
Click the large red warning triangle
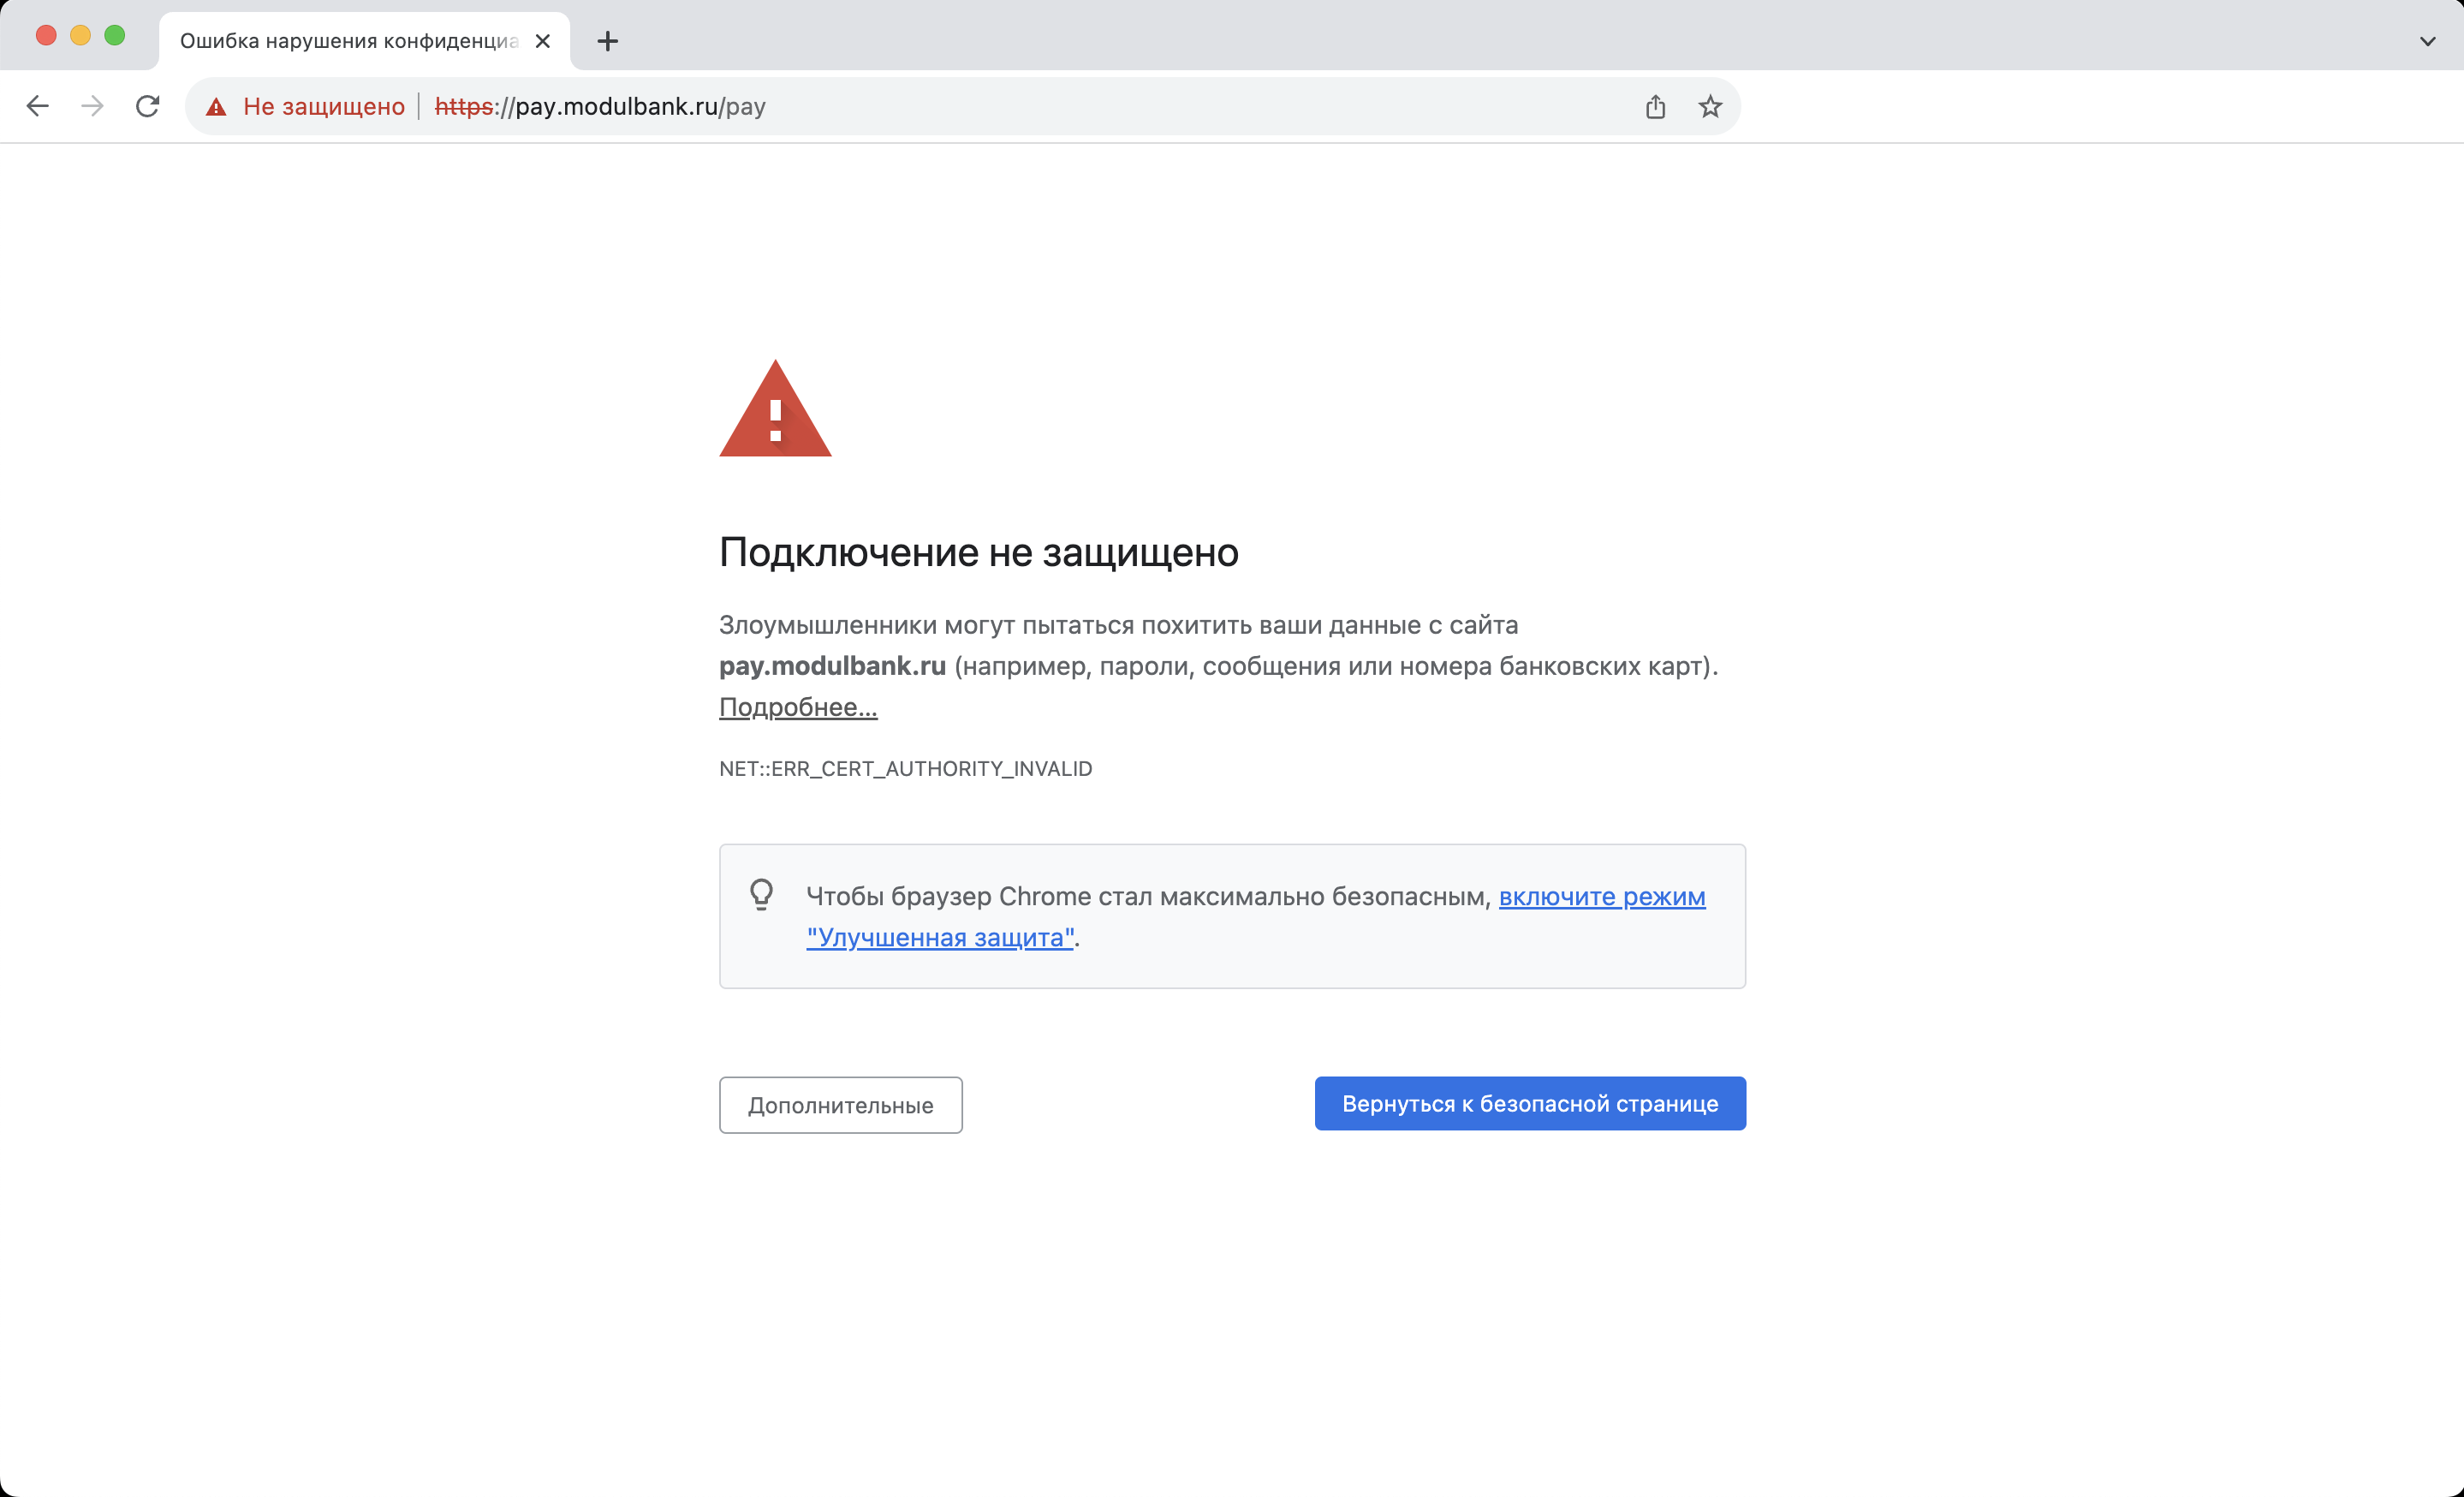[775, 409]
